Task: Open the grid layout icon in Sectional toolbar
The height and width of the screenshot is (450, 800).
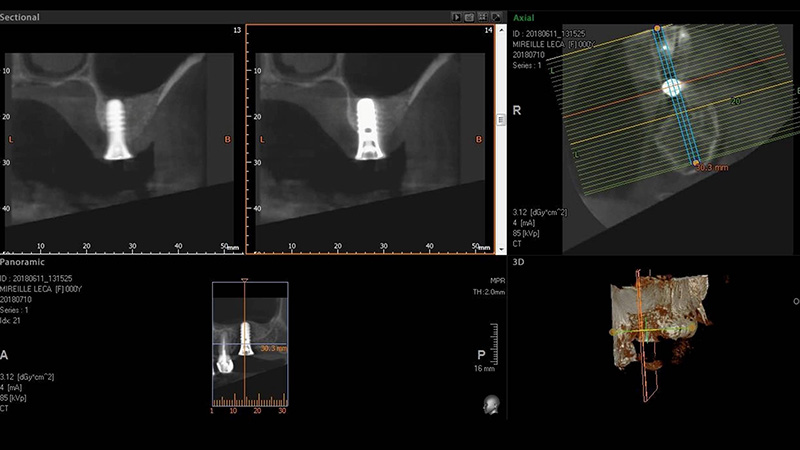Action: pos(482,17)
